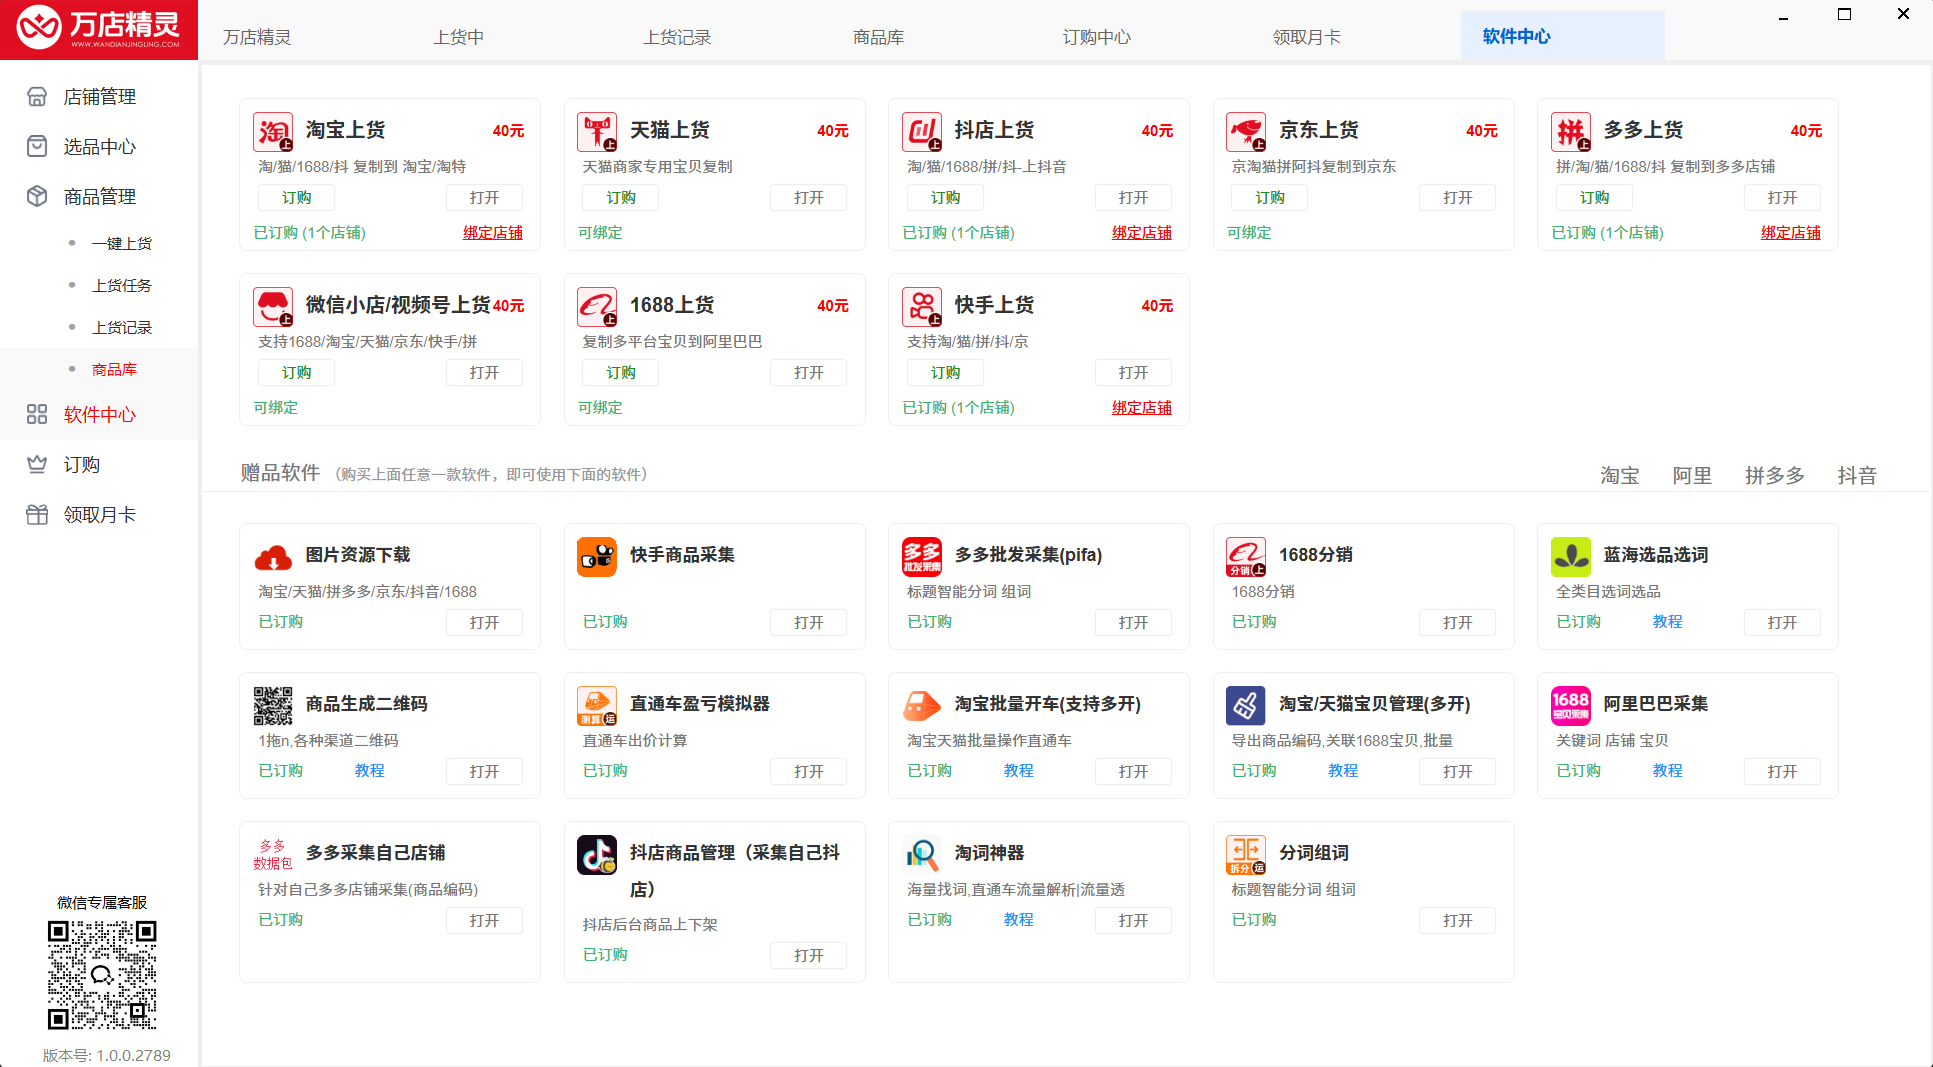
Task: Click the 京东上货 app icon
Action: (x=1246, y=132)
